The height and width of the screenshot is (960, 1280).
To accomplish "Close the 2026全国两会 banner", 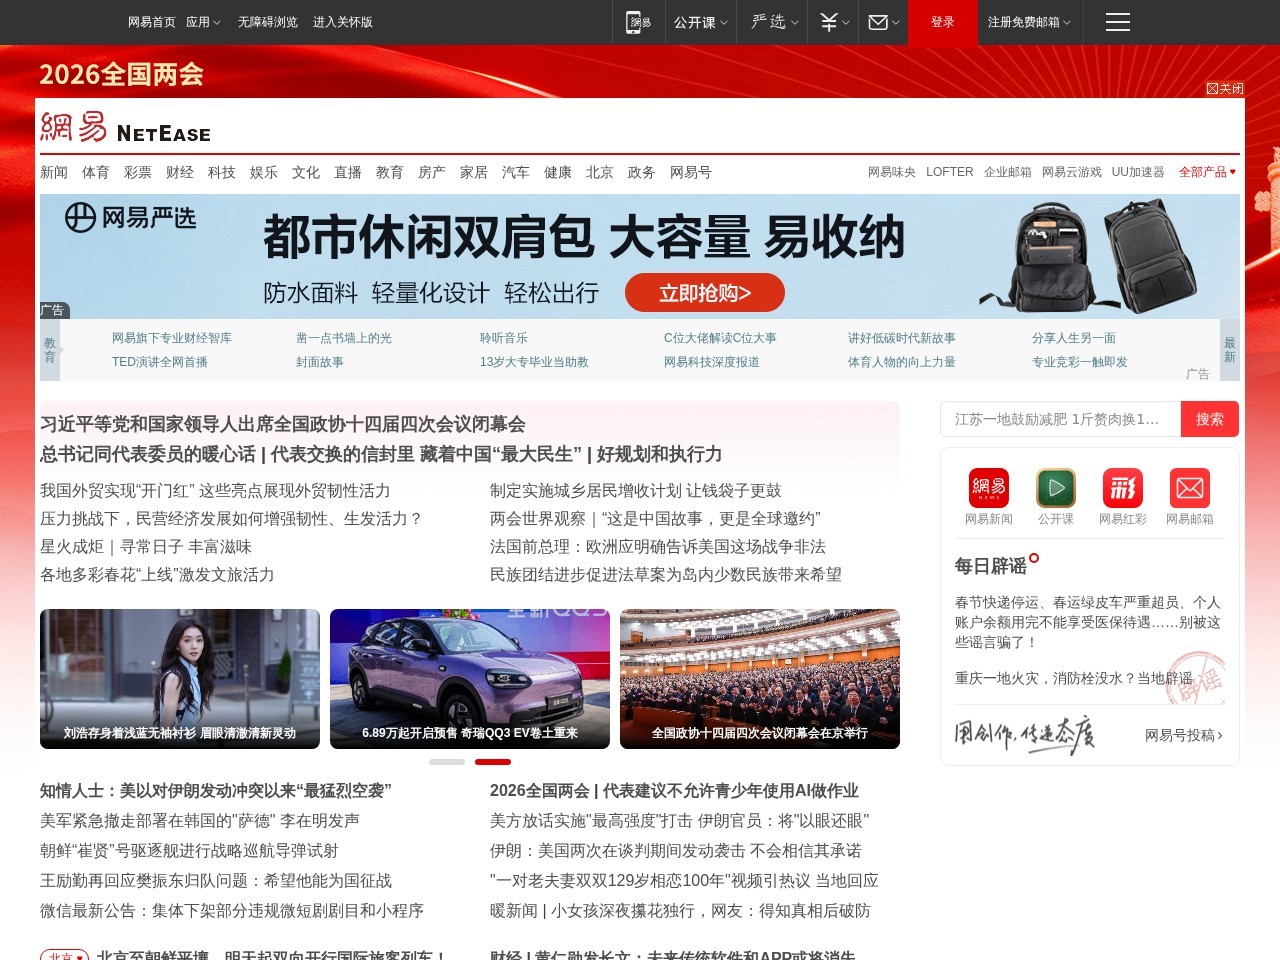I will [1224, 89].
